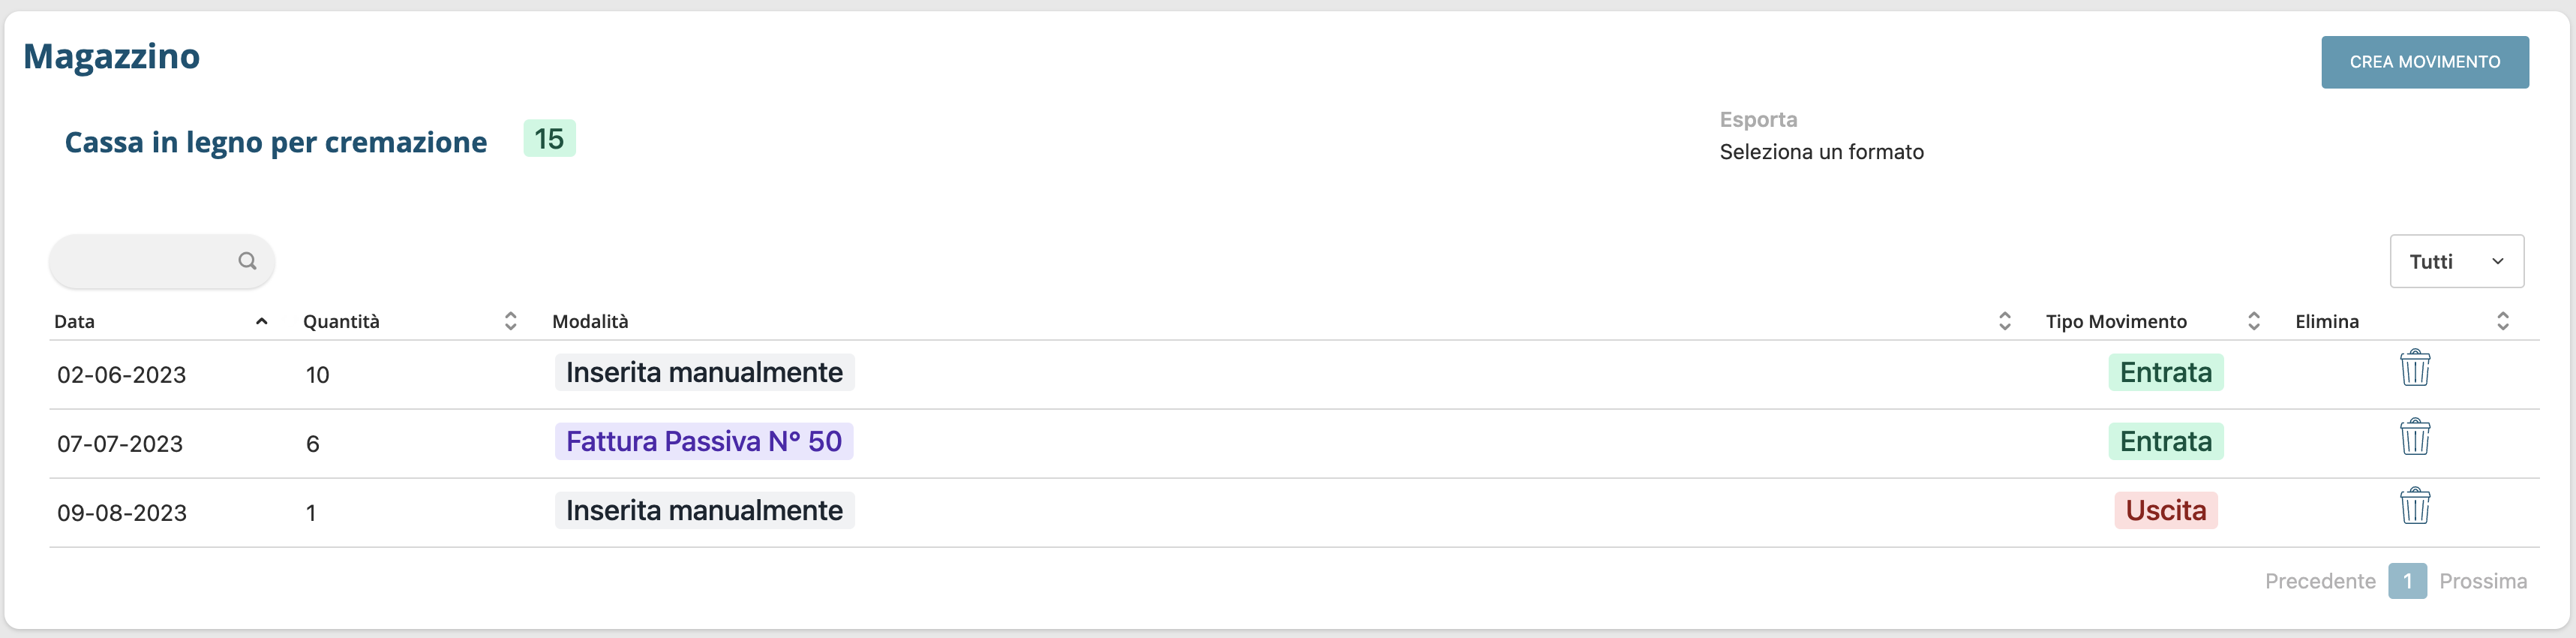This screenshot has width=2576, height=638.
Task: Open the Tutti filter dropdown
Action: (x=2455, y=261)
